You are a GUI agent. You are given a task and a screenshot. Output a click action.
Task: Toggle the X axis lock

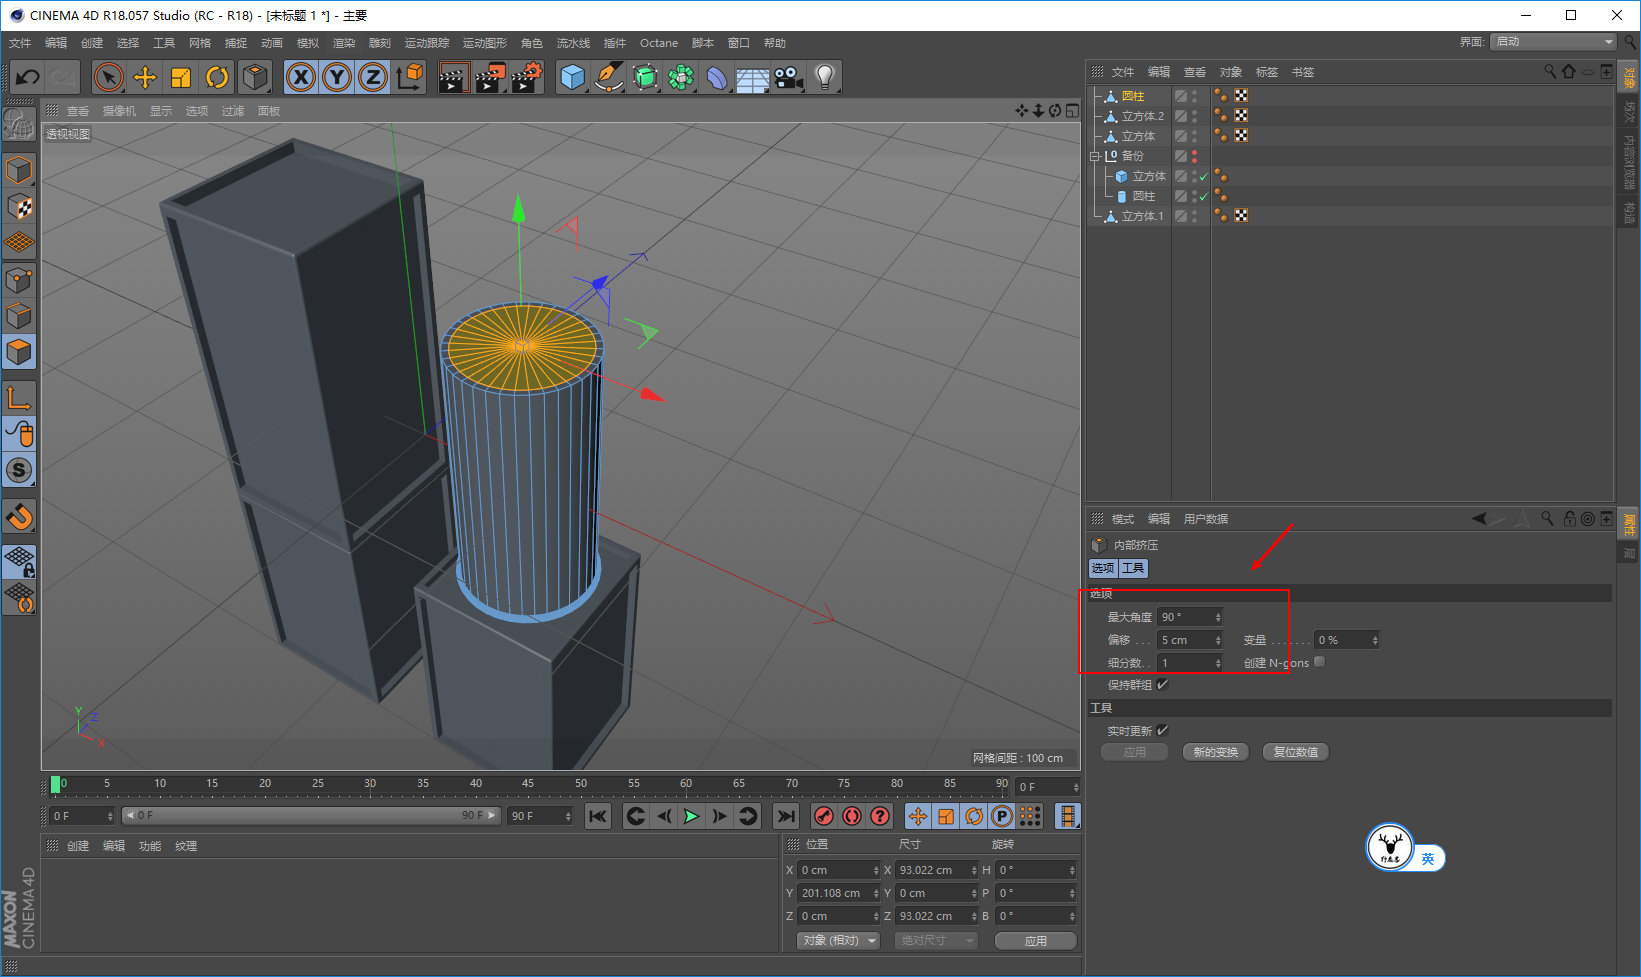(301, 77)
